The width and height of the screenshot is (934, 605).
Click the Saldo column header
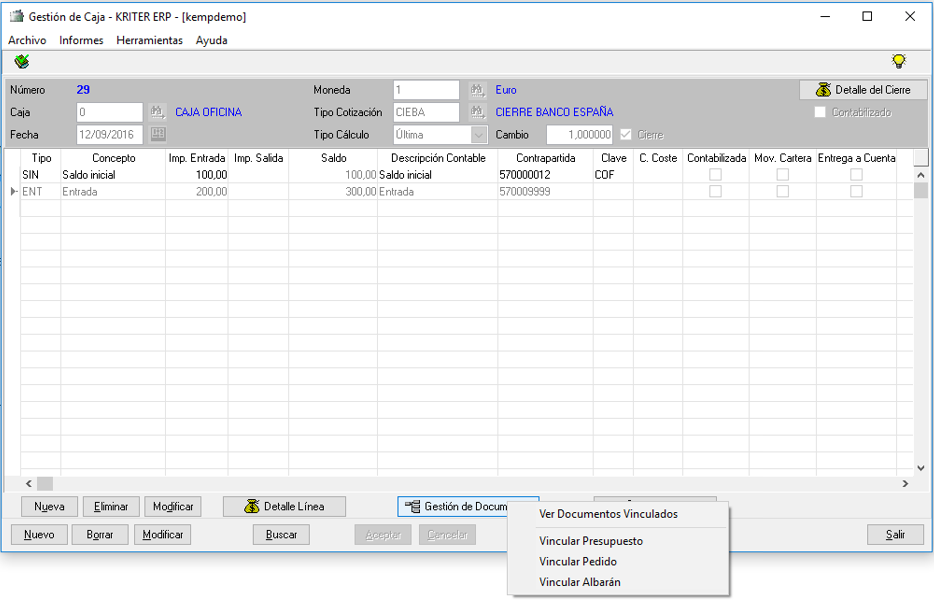coord(333,158)
